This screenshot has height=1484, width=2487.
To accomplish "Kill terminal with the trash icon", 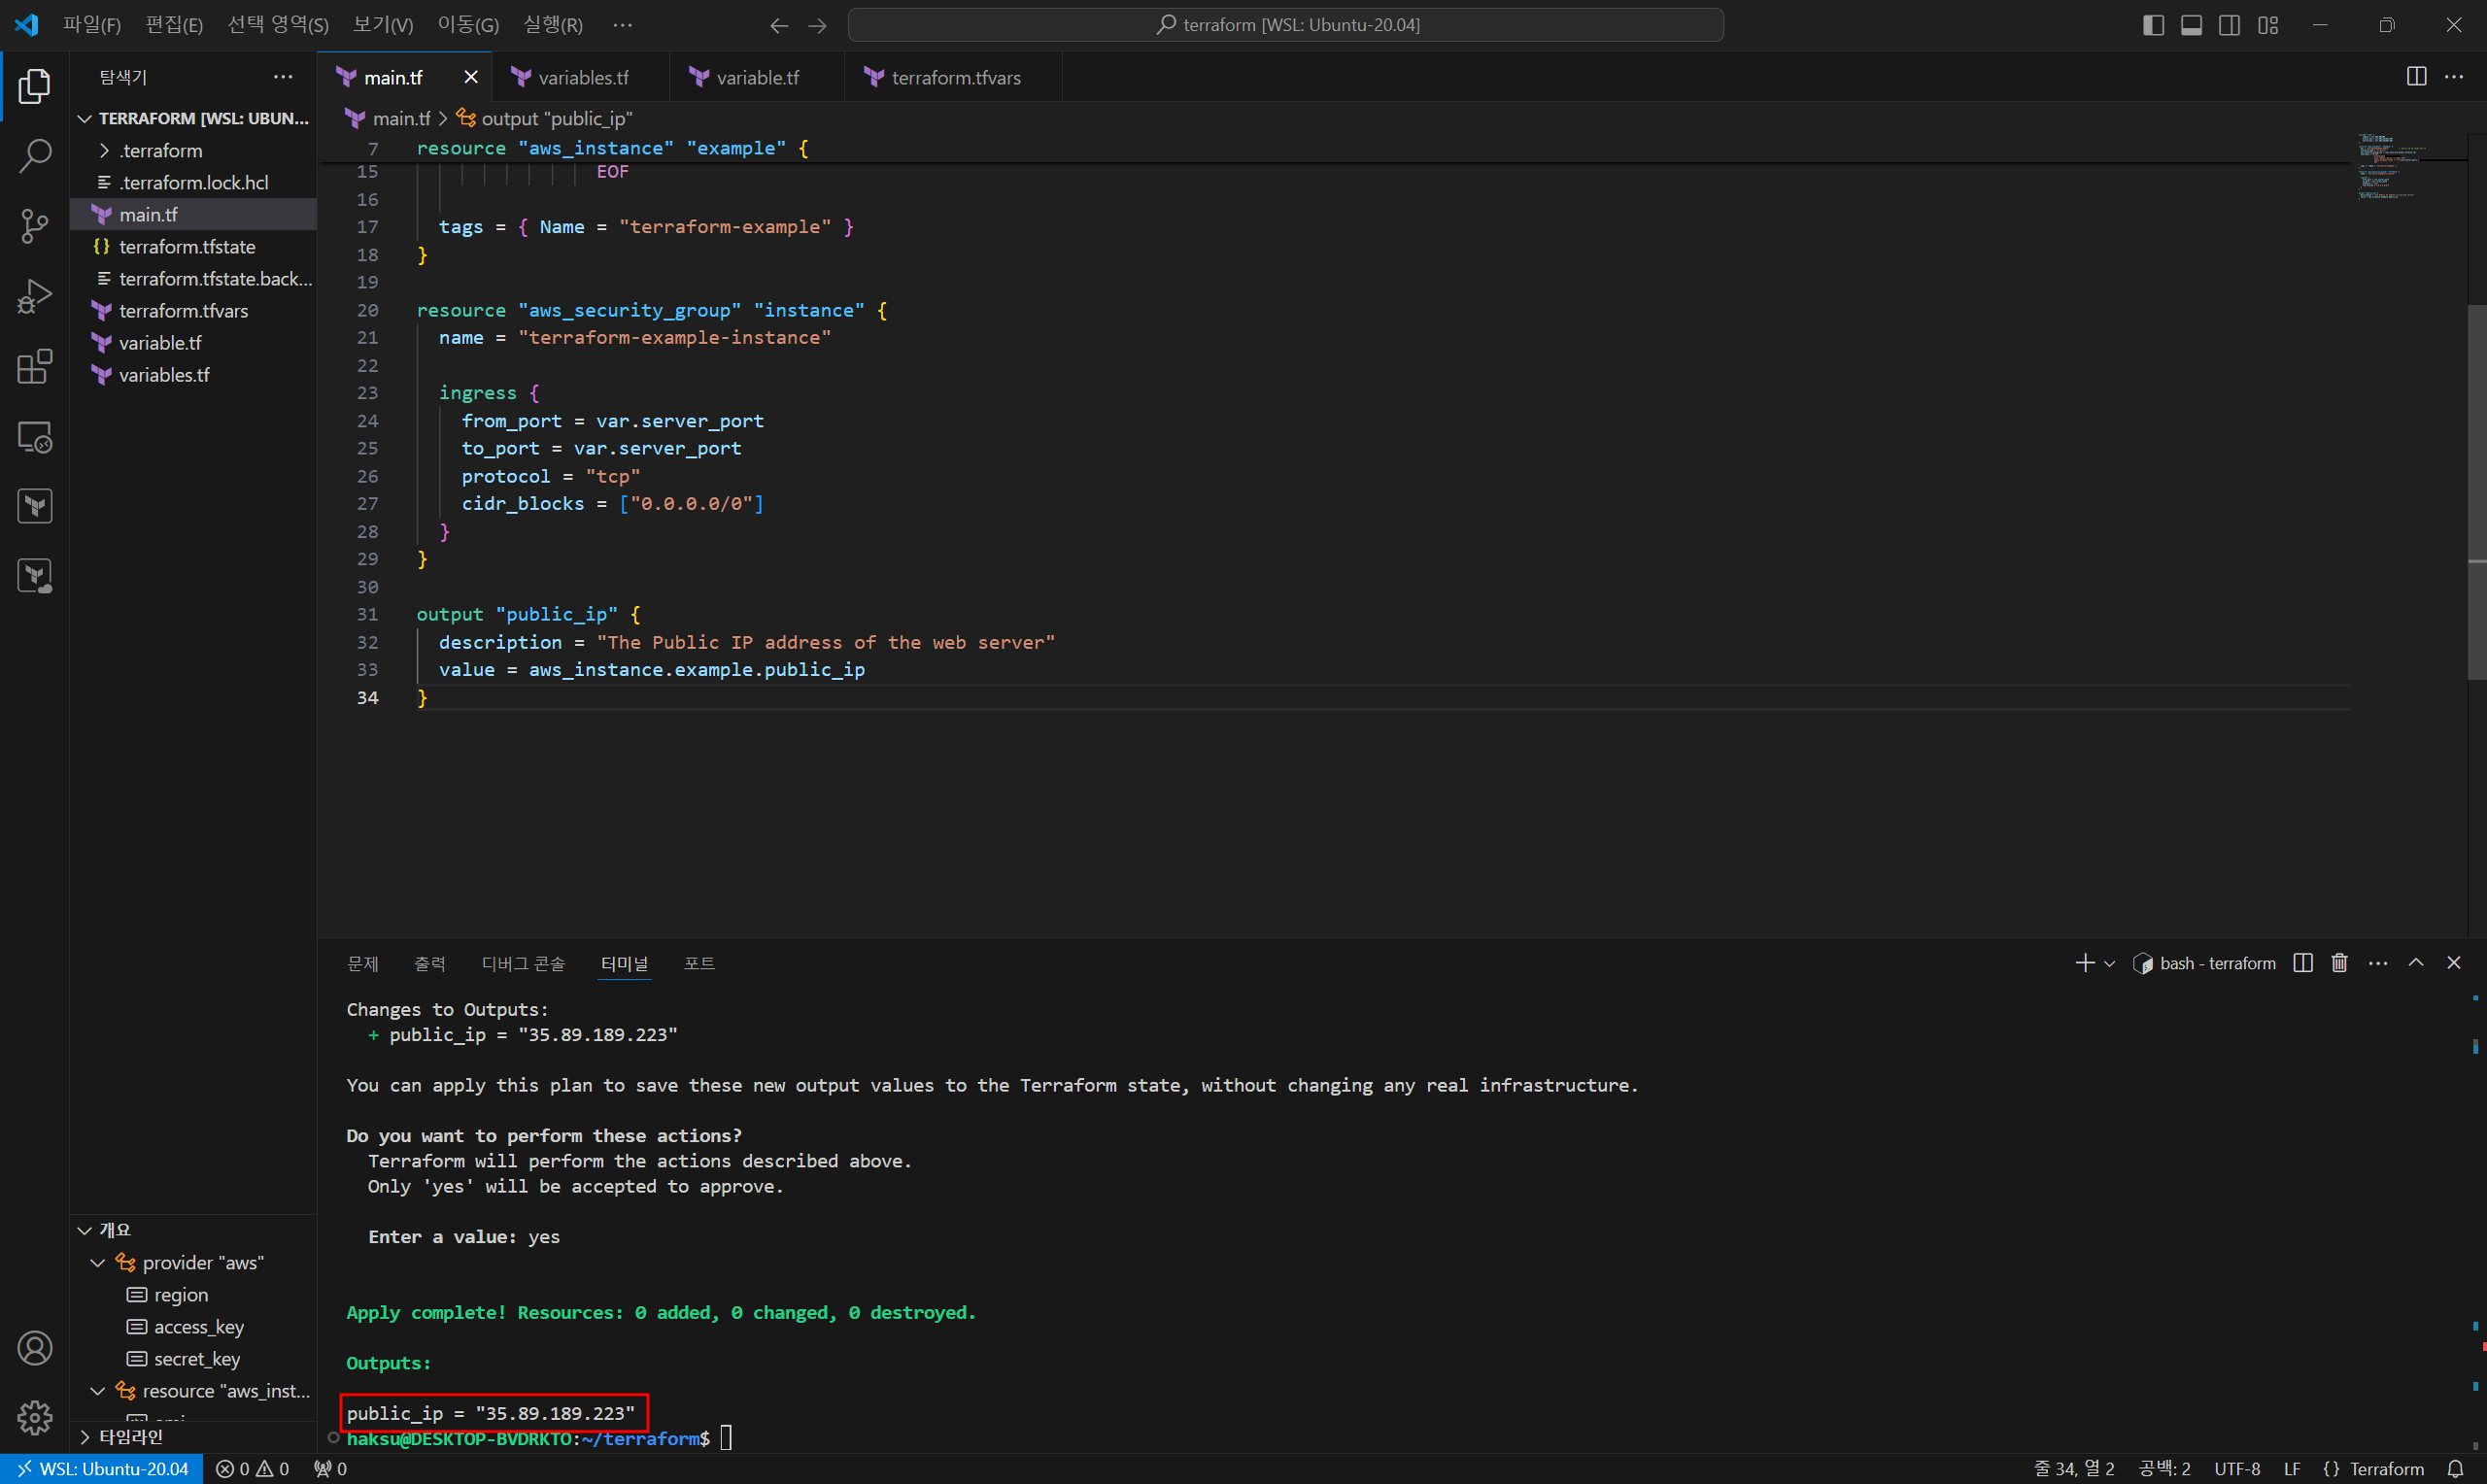I will pyautogui.click(x=2339, y=963).
